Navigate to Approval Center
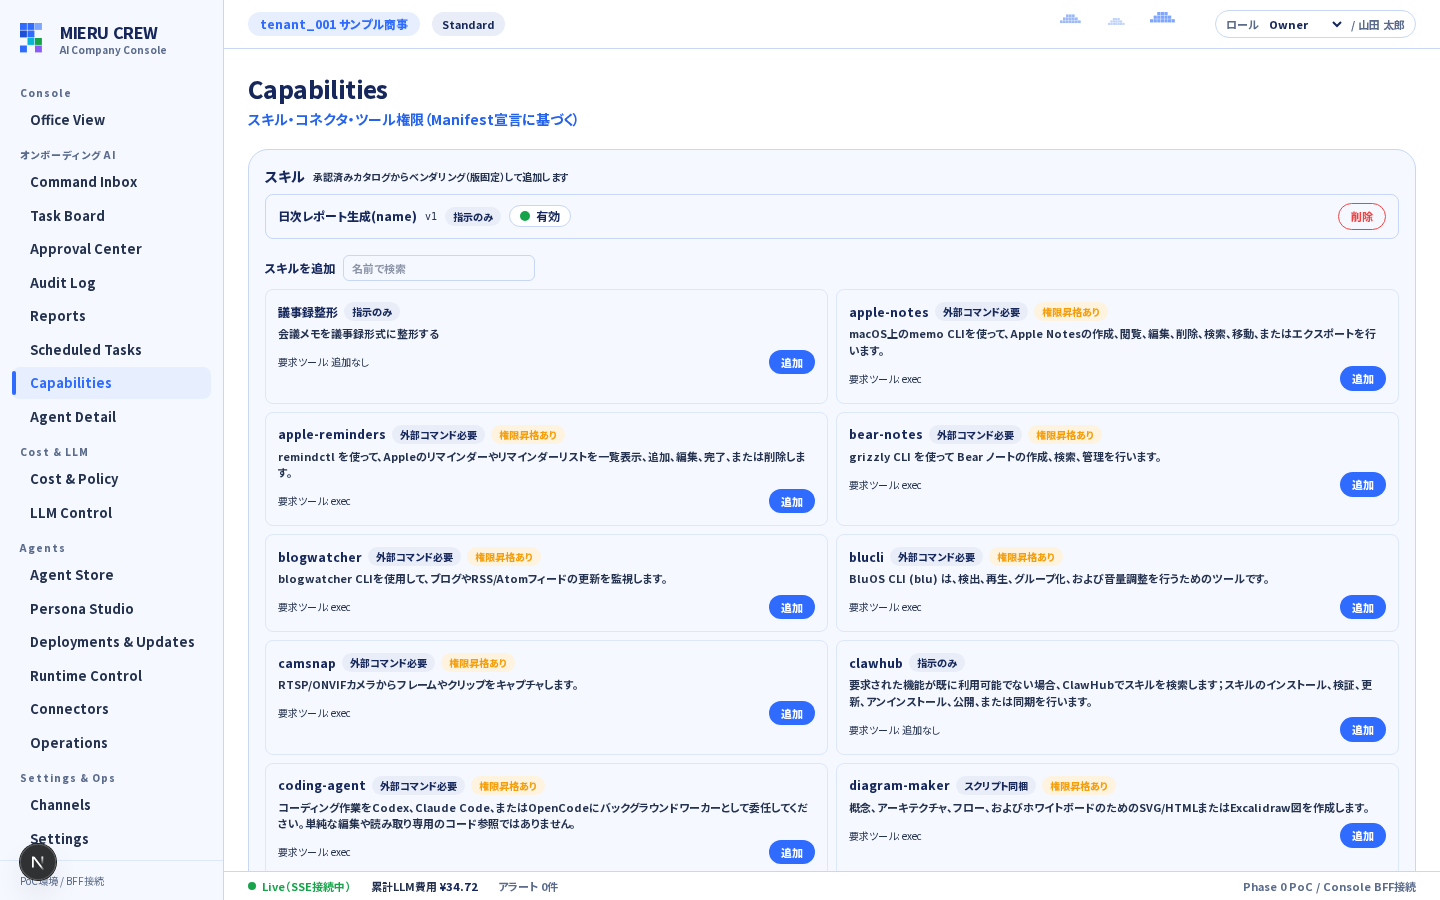This screenshot has width=1440, height=900. click(x=111, y=249)
